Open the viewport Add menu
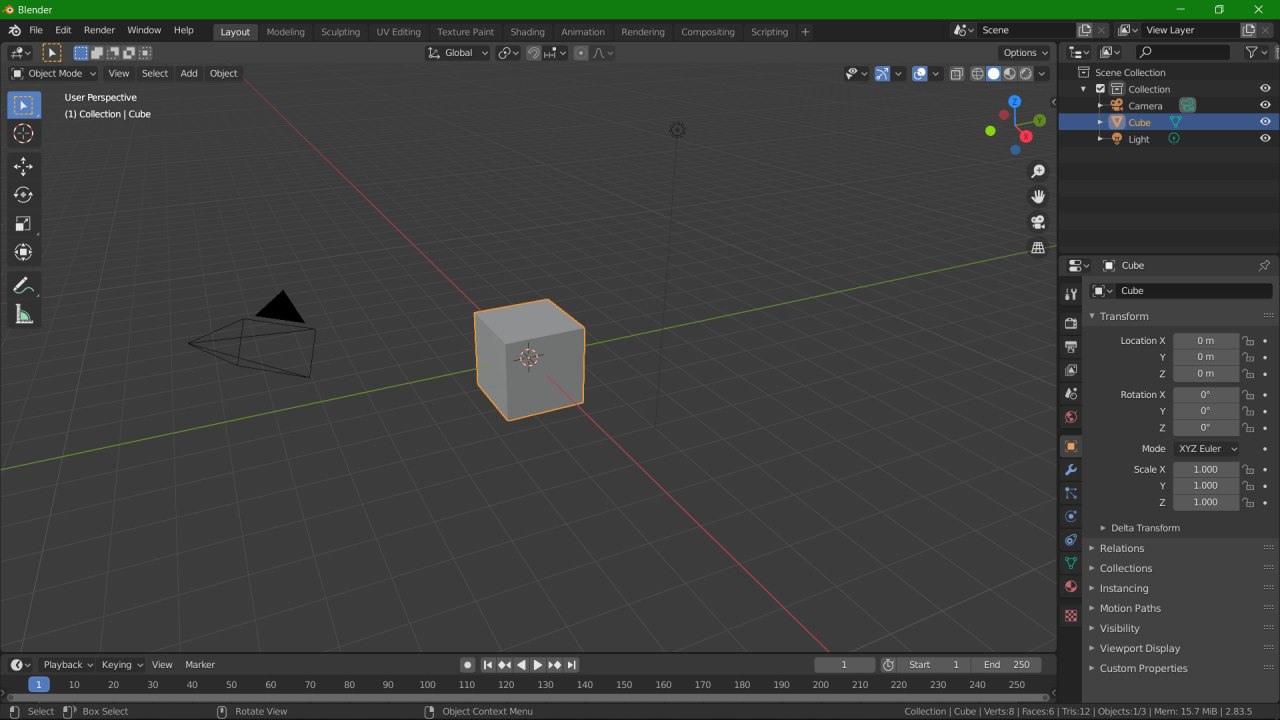This screenshot has height=720, width=1280. tap(189, 73)
